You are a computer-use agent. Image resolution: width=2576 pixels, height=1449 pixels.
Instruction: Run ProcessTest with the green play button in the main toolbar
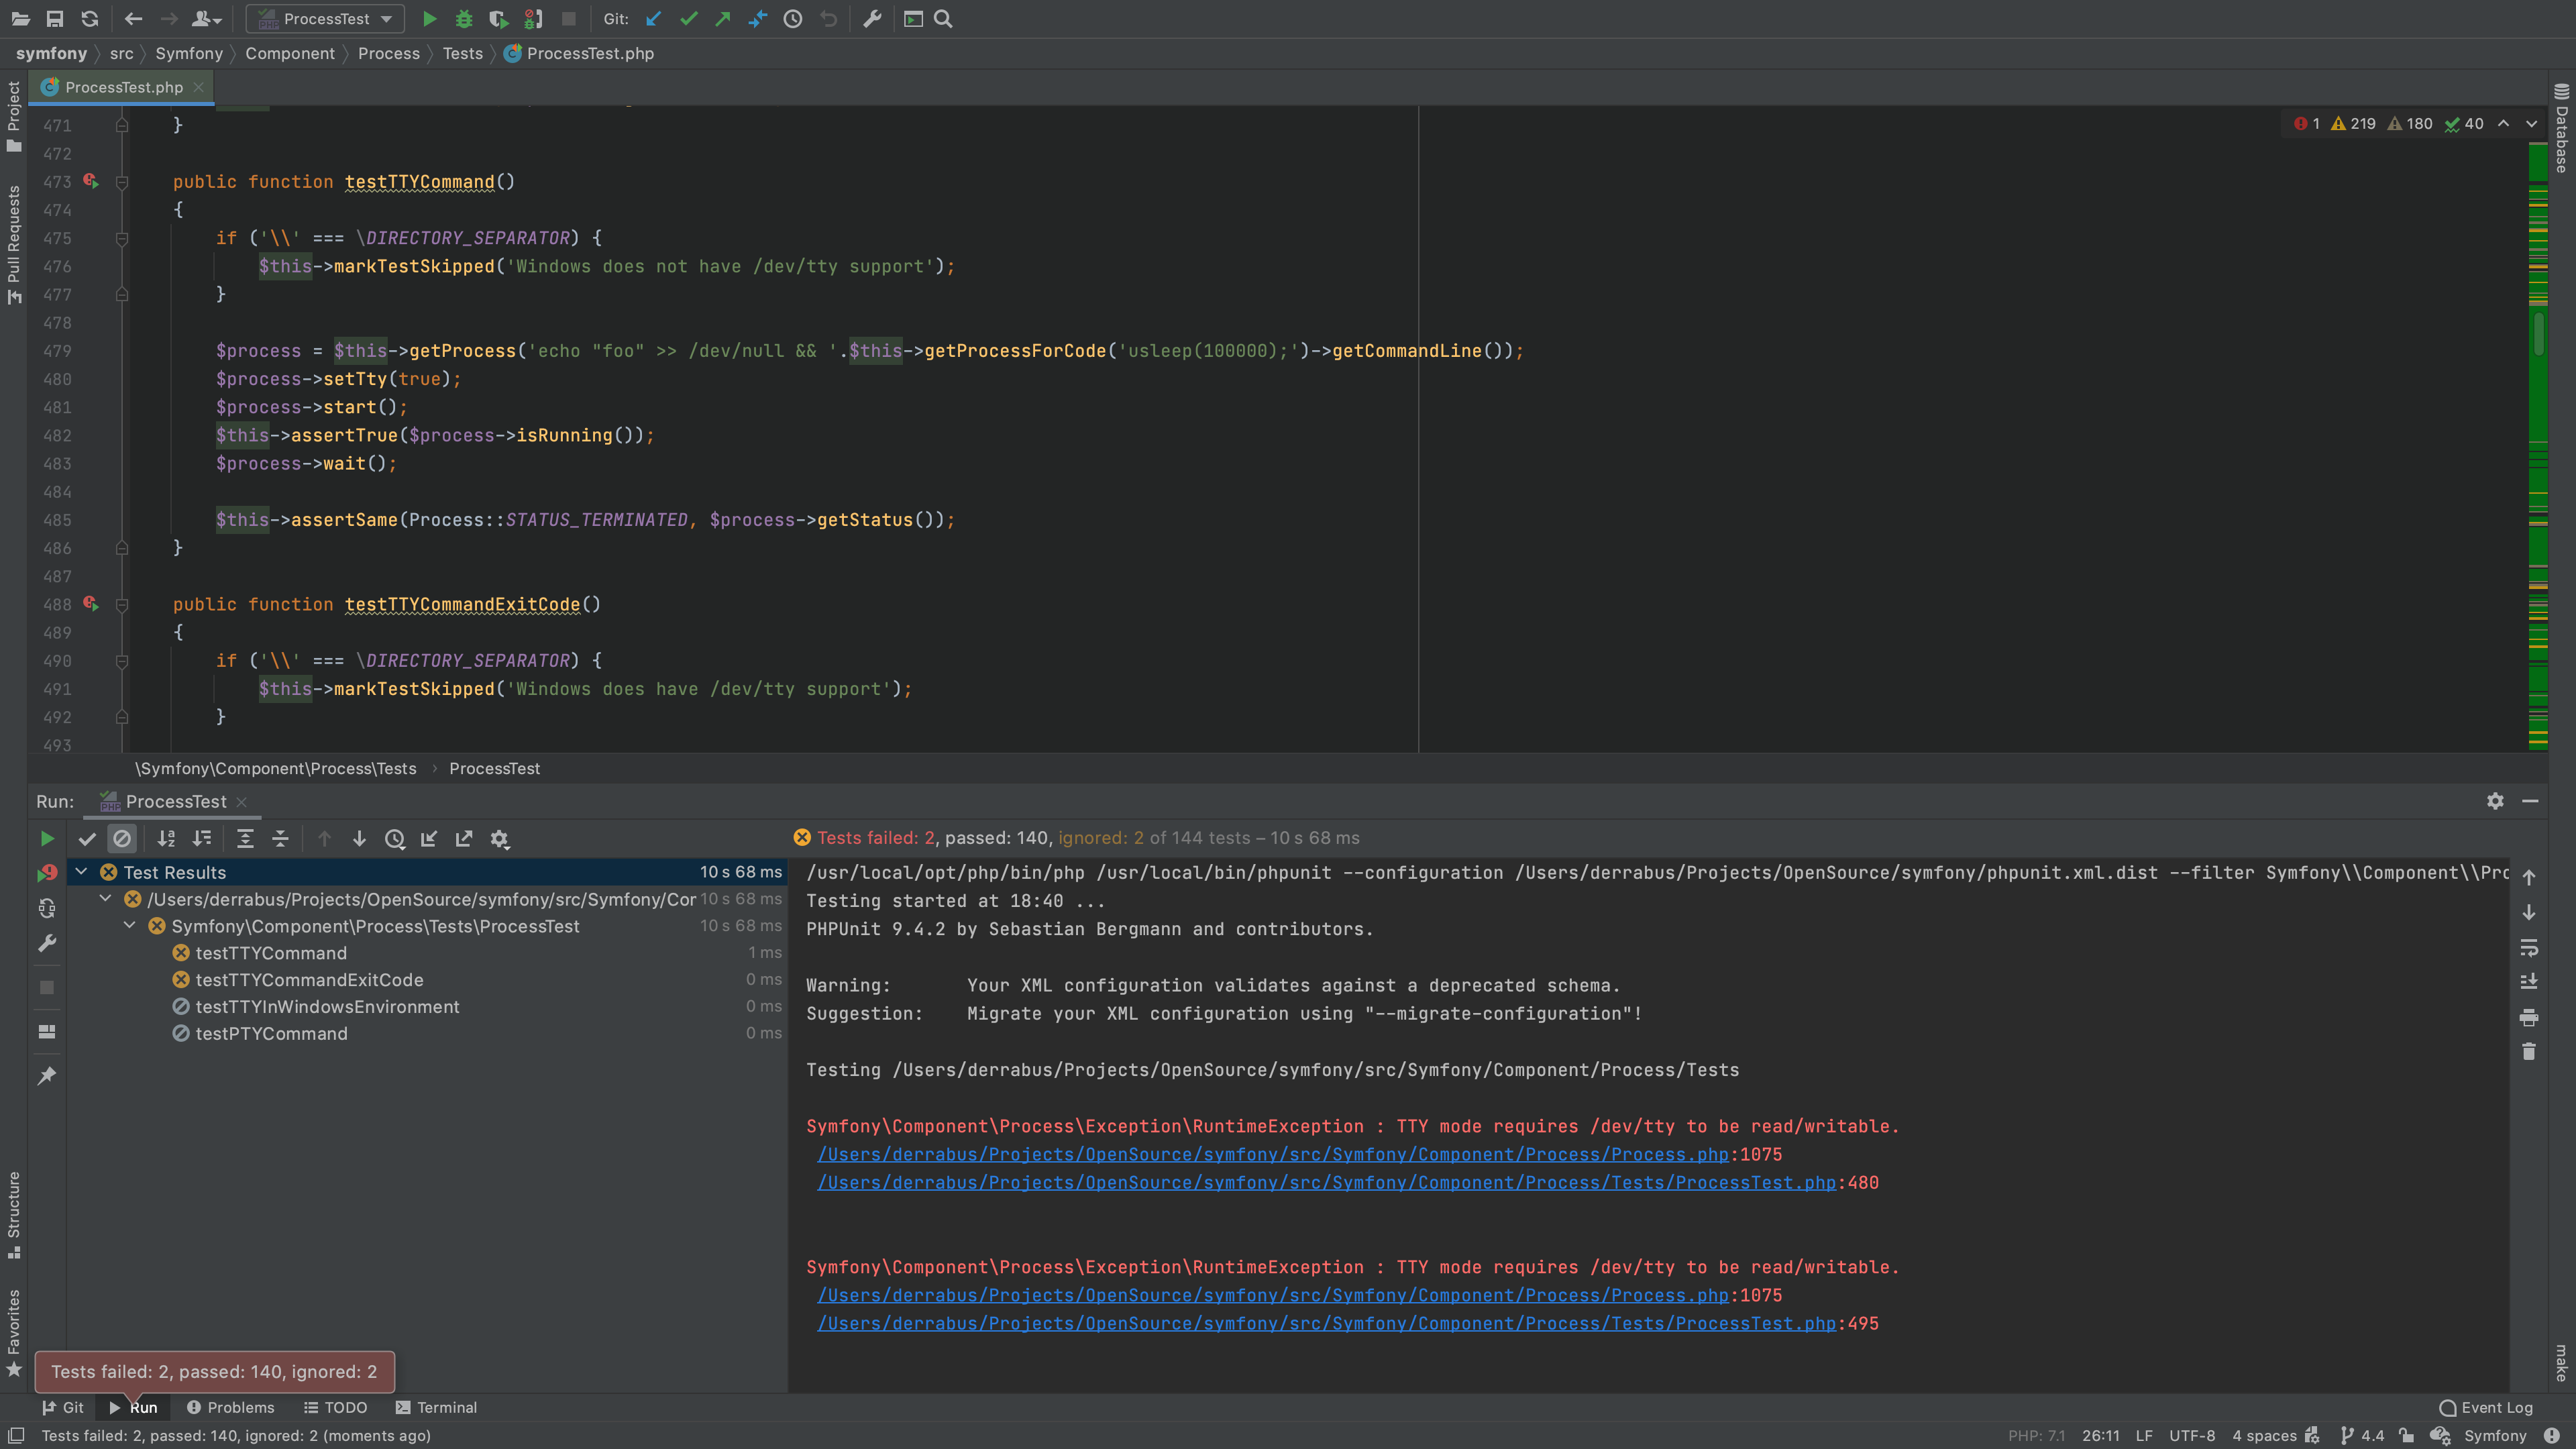[429, 19]
